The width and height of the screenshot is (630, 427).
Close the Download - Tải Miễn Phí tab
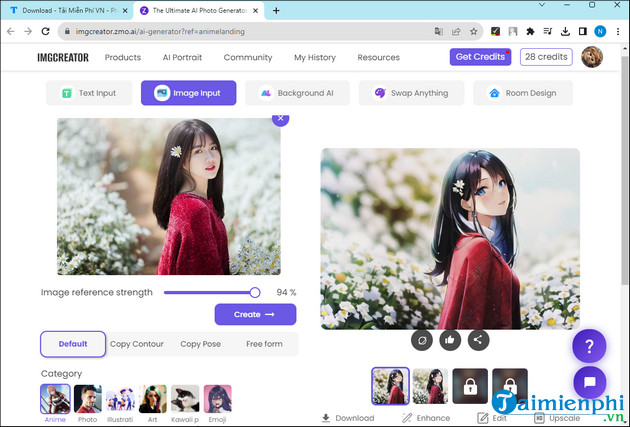click(125, 11)
